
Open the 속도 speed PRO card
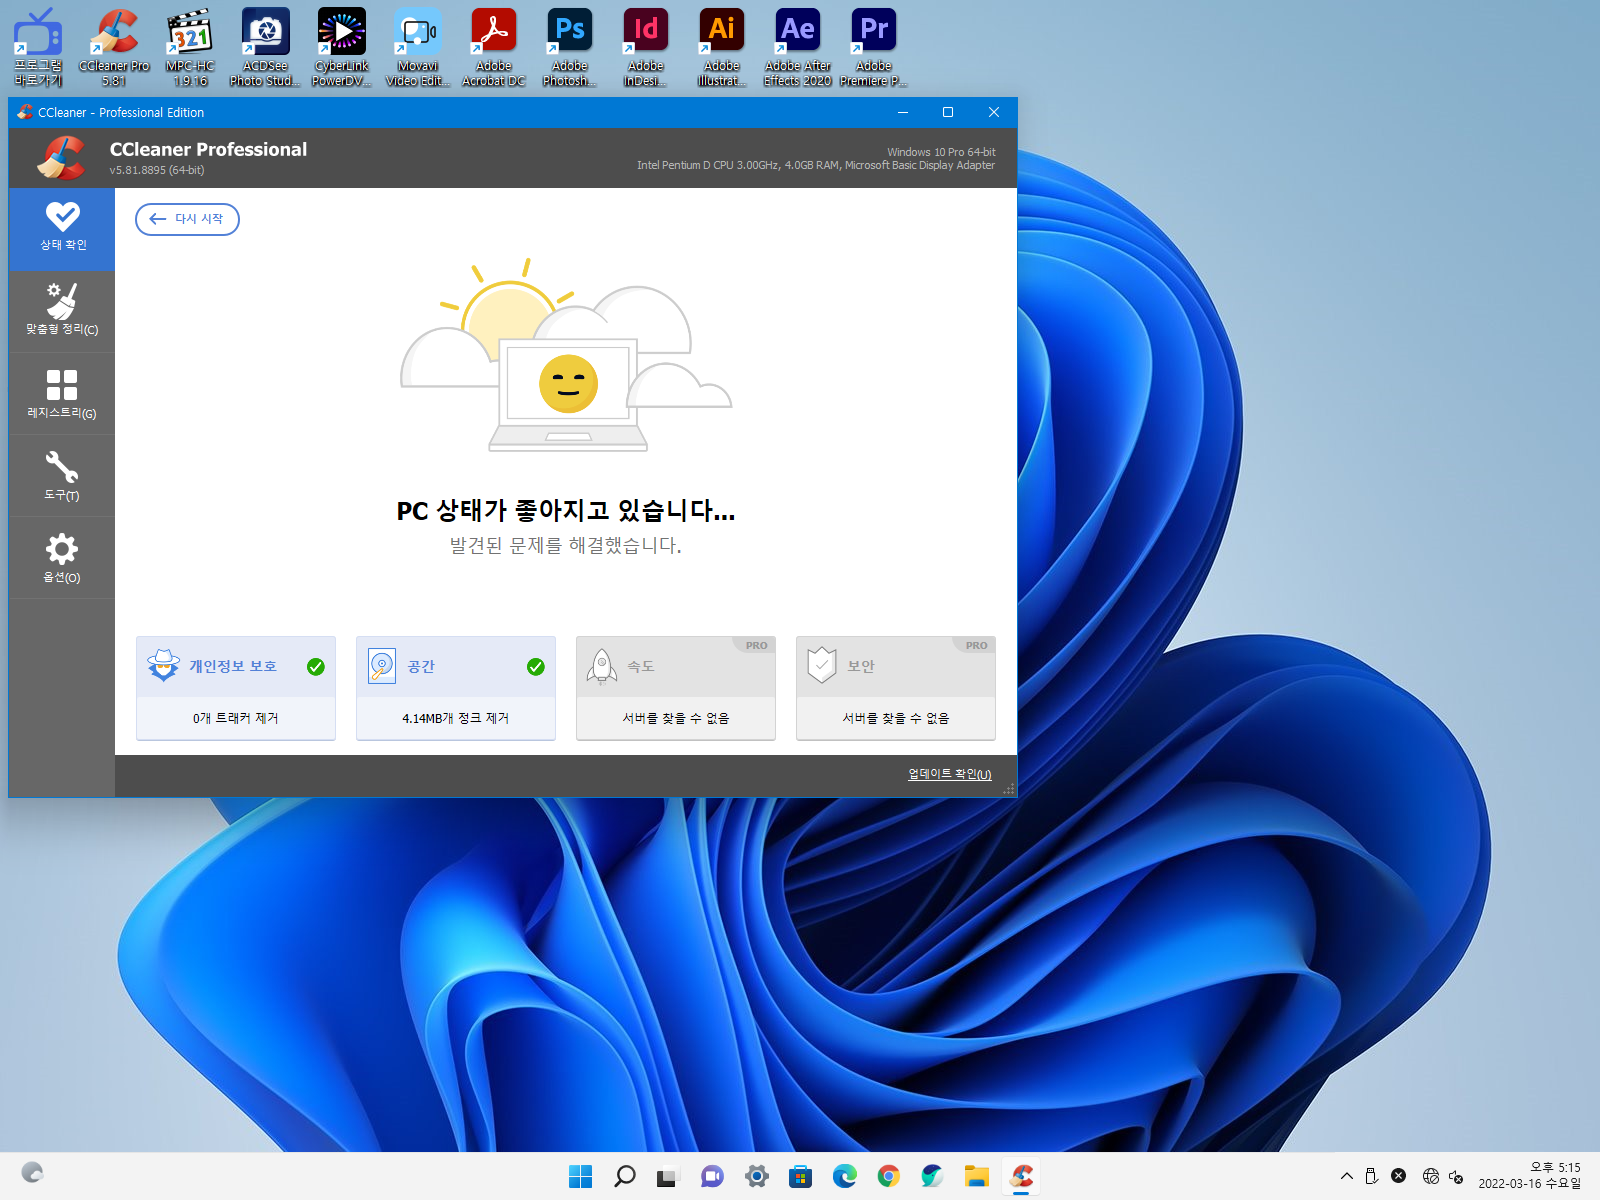pyautogui.click(x=676, y=688)
